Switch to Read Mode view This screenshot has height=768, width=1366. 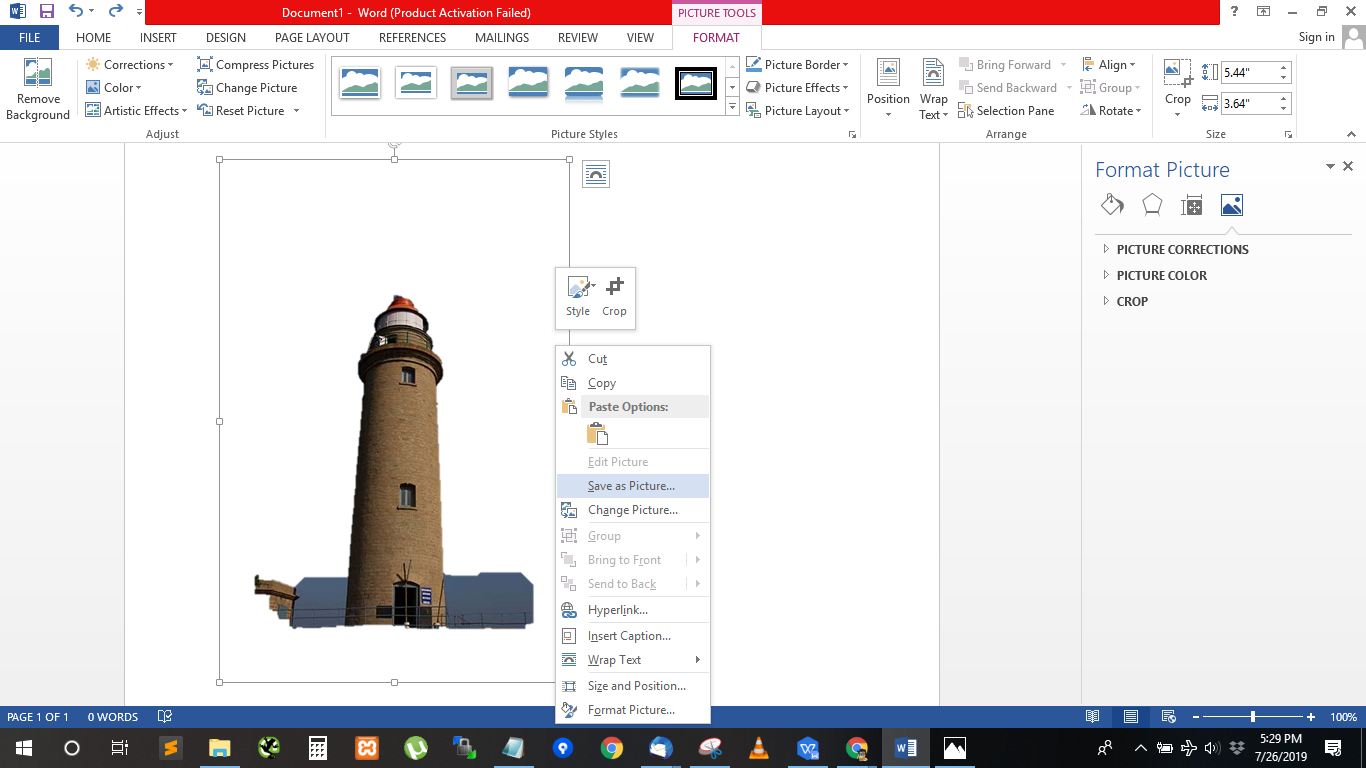(x=1093, y=717)
